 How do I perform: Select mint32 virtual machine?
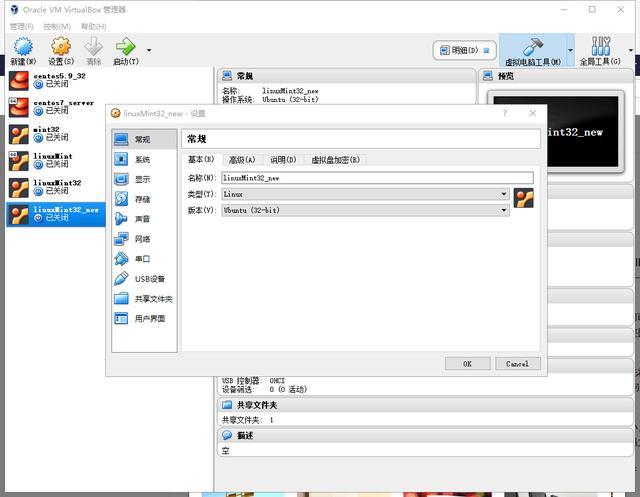tap(56, 134)
